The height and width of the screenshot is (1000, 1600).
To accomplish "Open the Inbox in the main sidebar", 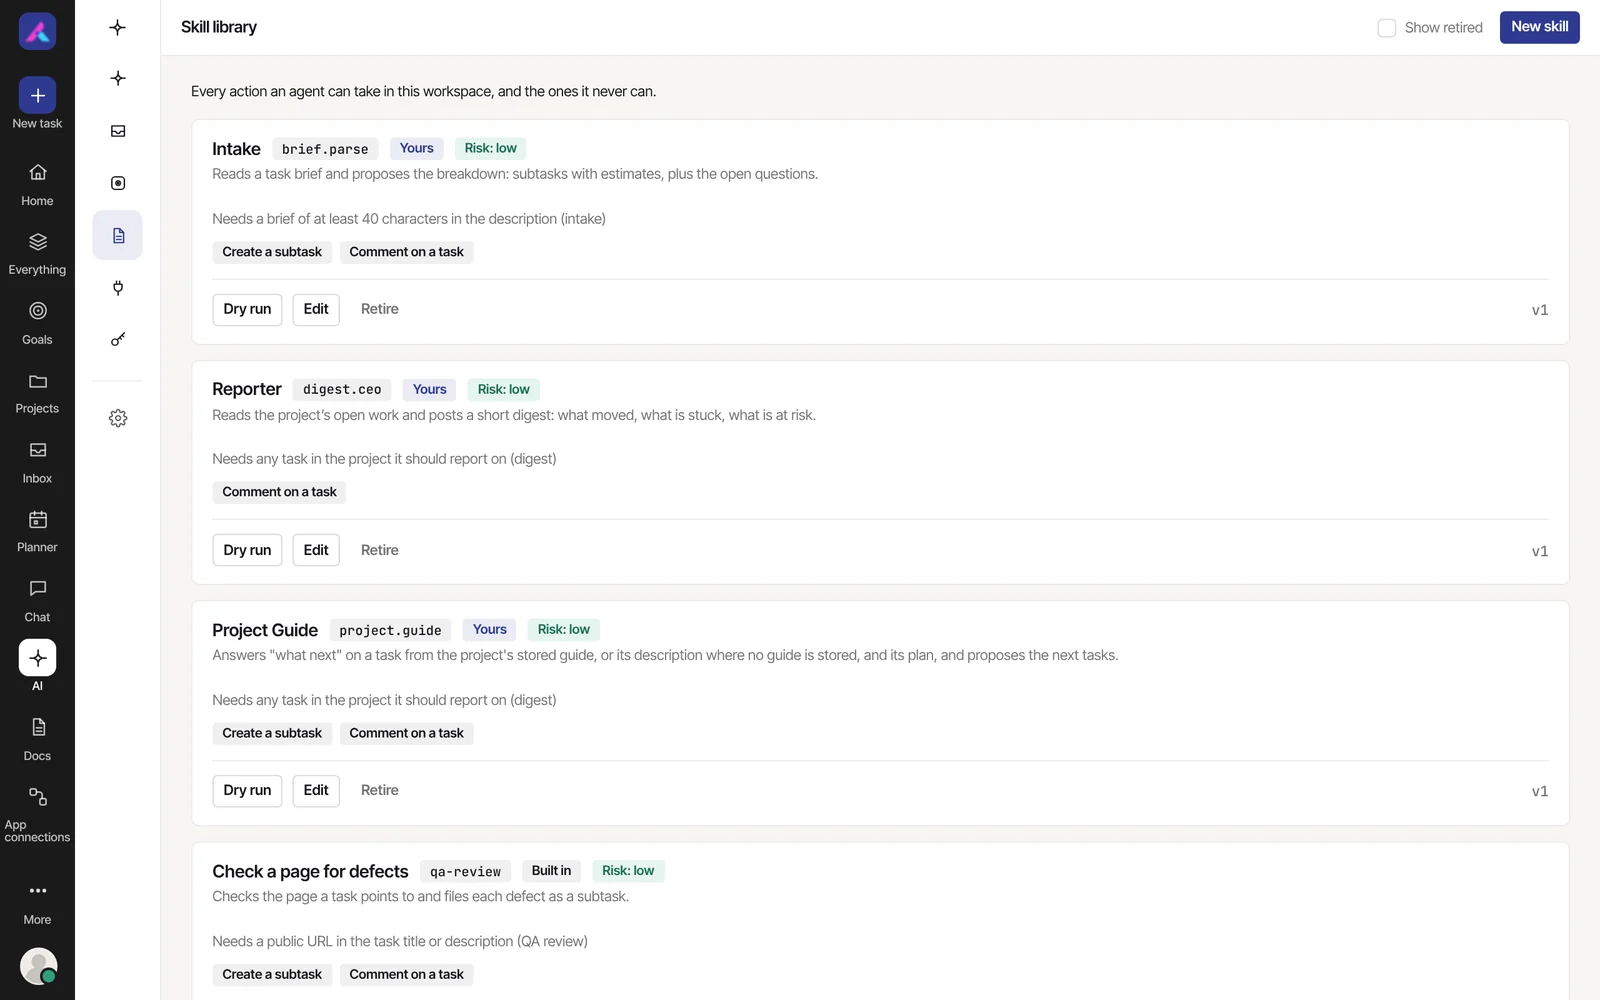I will point(37,463).
